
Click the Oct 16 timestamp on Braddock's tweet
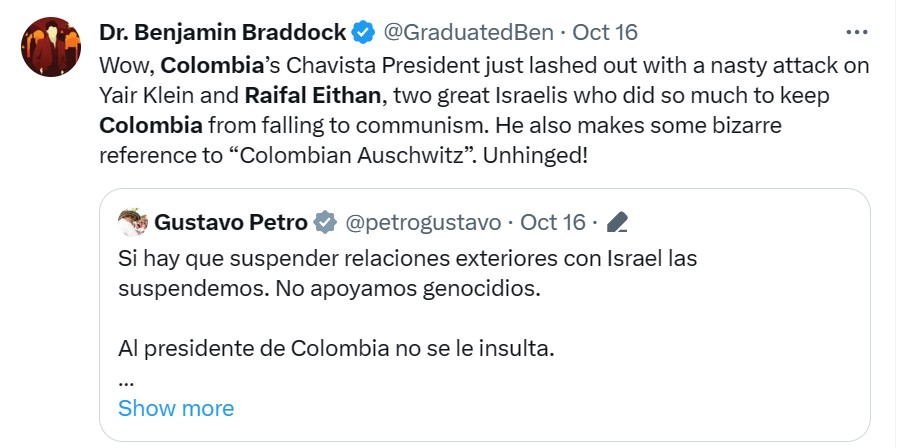(x=605, y=32)
